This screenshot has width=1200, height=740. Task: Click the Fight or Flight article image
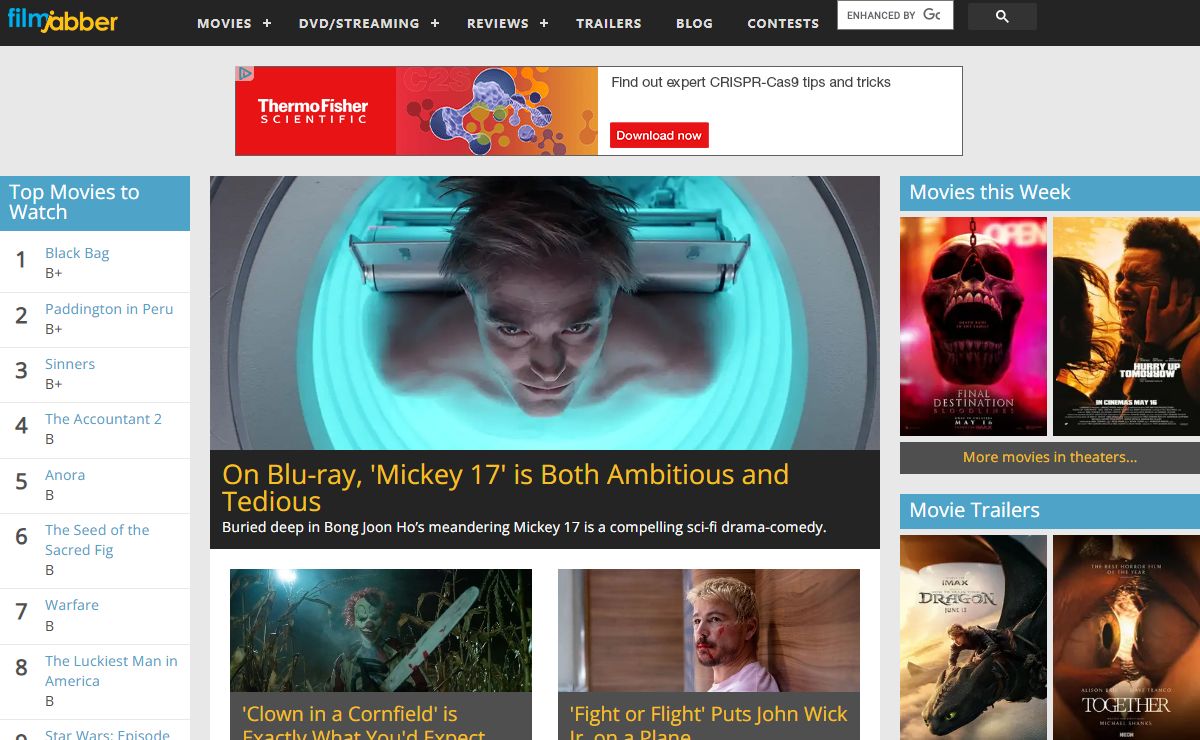tap(709, 630)
